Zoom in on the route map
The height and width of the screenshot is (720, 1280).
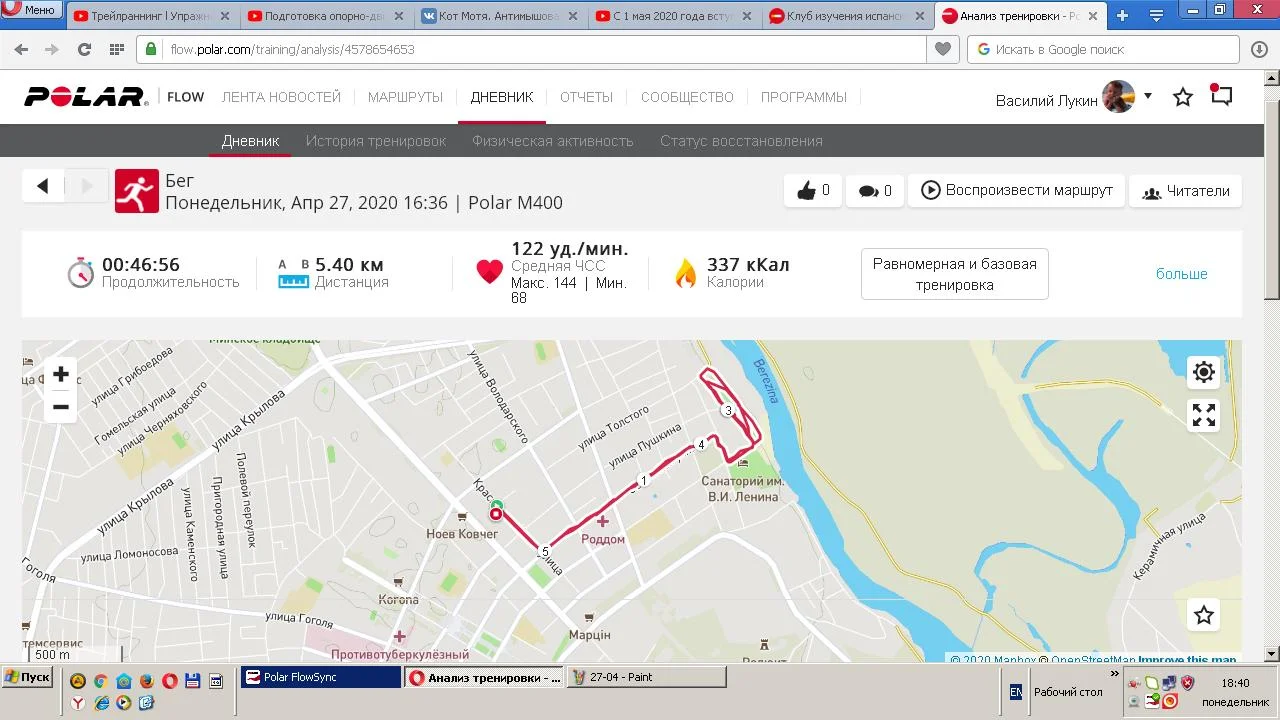(x=61, y=374)
